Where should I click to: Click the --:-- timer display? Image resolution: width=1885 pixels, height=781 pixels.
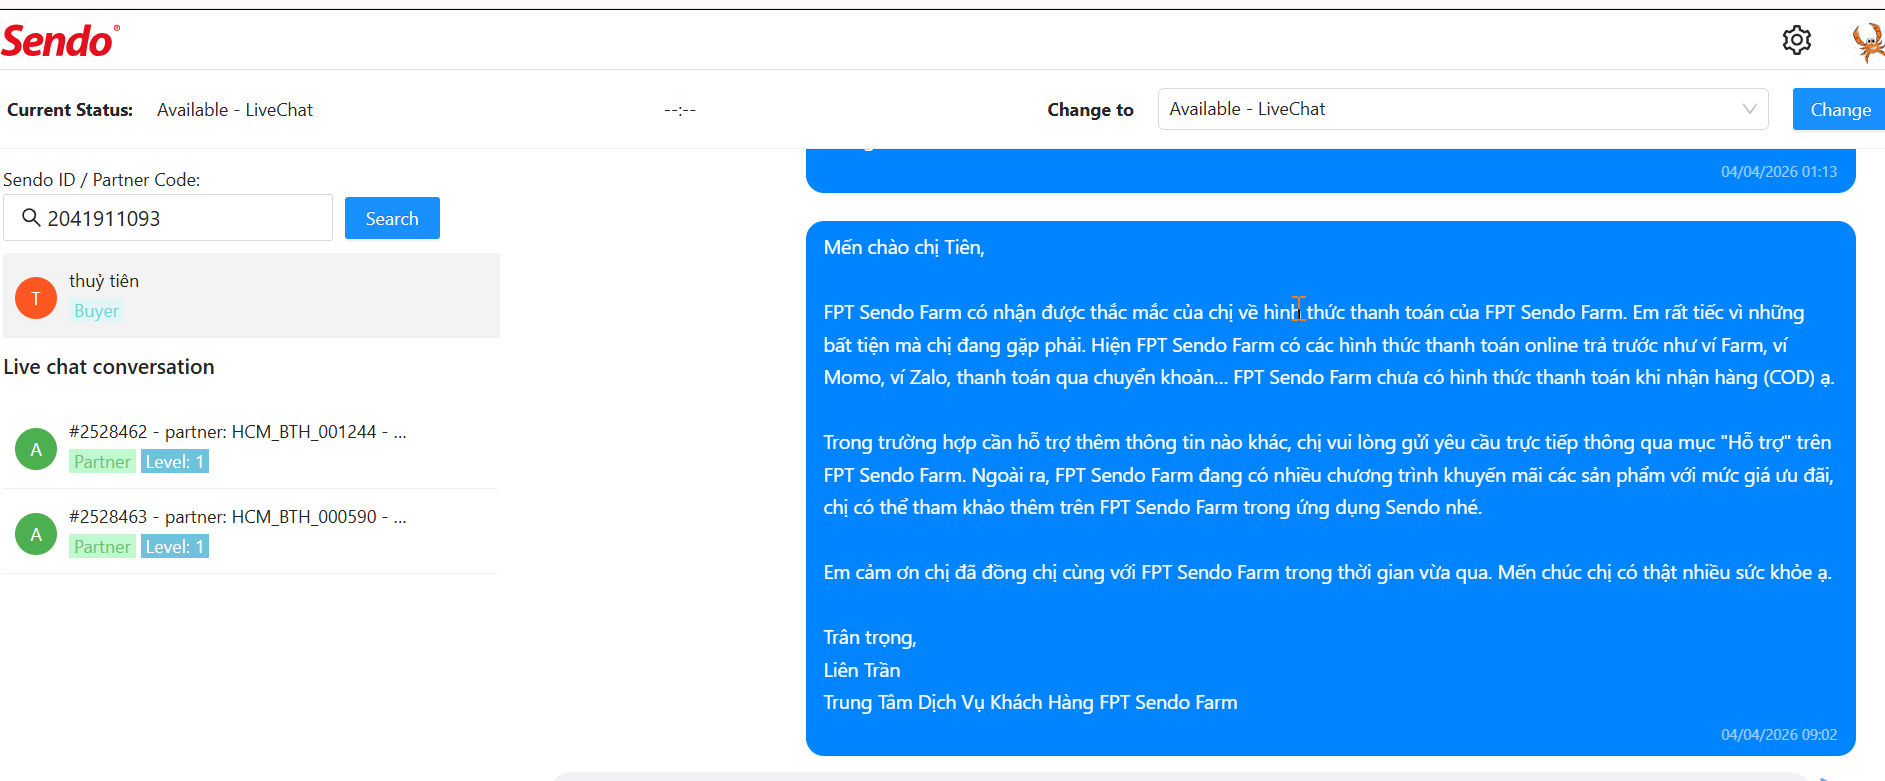coord(680,110)
